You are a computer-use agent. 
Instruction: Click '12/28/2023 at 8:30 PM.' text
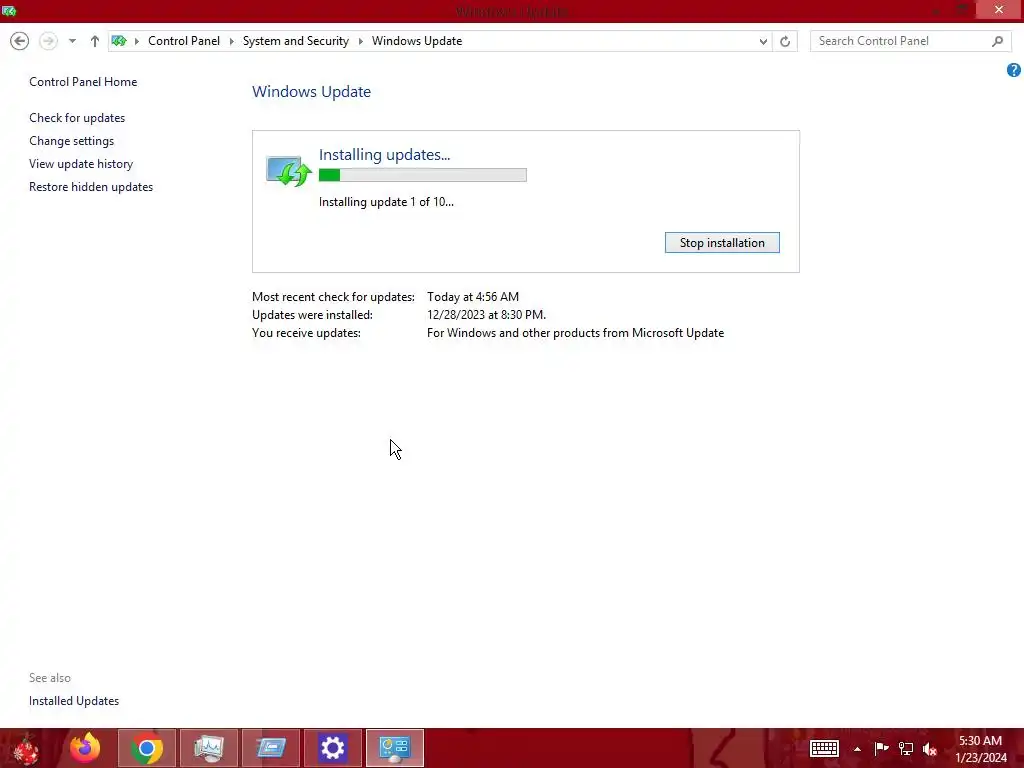click(487, 315)
